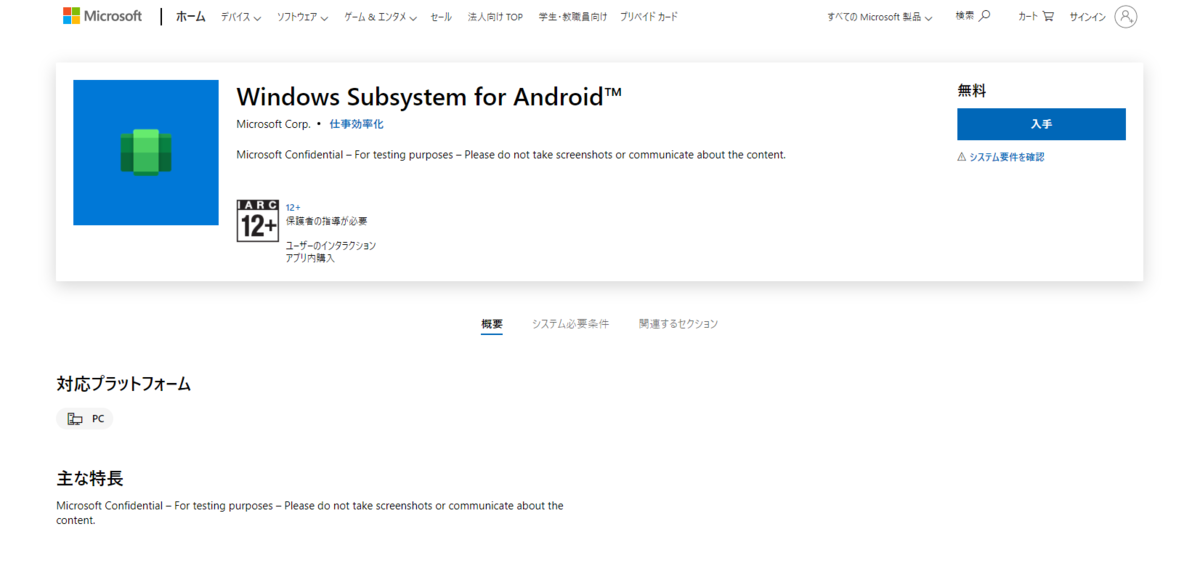Open プリペイド カード menu item
Image resolution: width=1200 pixels, height=561 pixels.
pyautogui.click(x=648, y=17)
